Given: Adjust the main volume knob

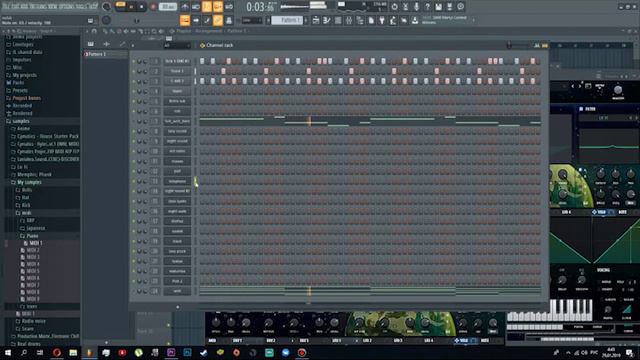Looking at the screenshot, I should point(107,7).
